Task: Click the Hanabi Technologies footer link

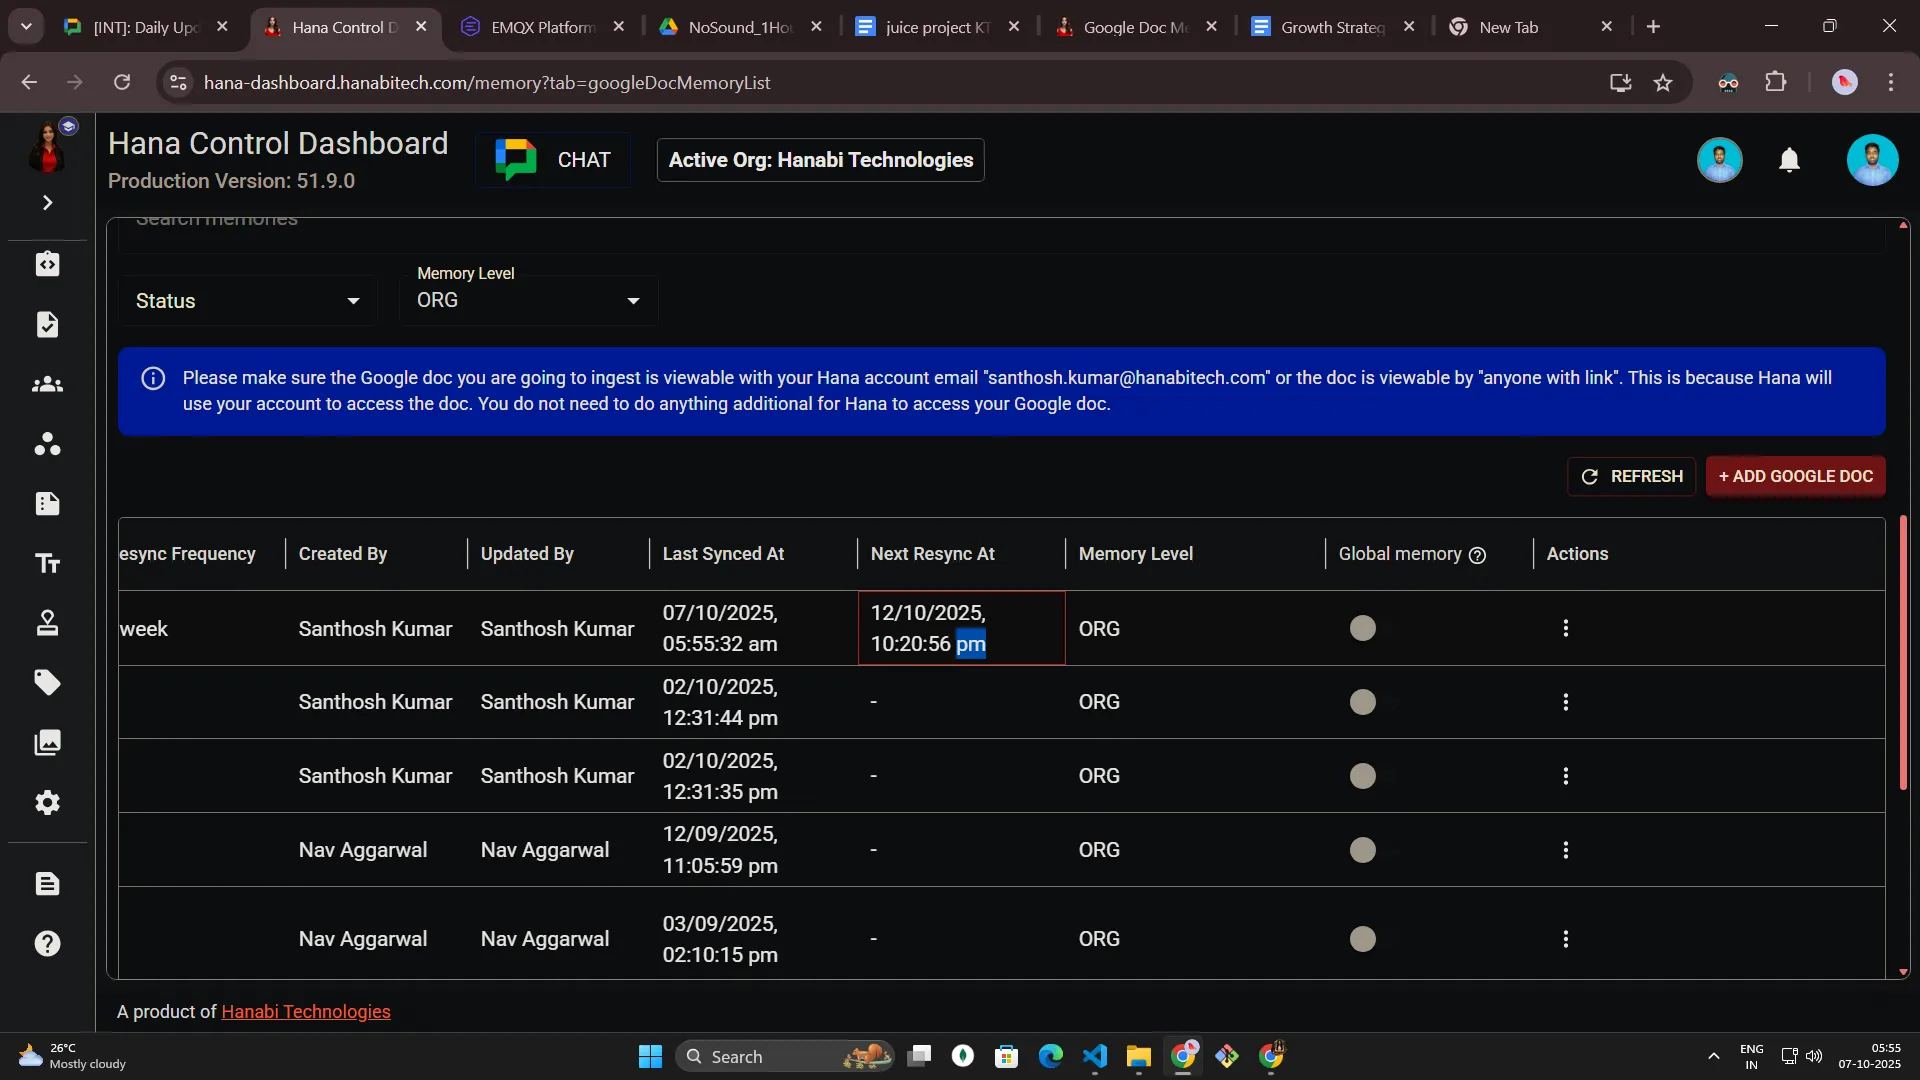Action: click(x=305, y=1011)
